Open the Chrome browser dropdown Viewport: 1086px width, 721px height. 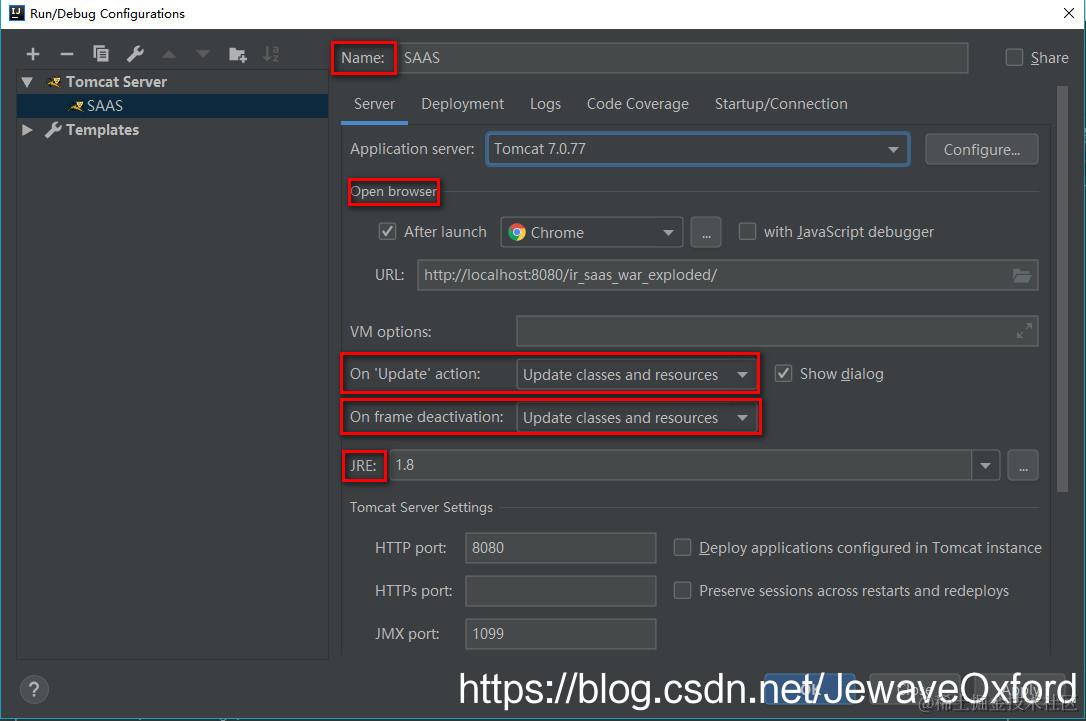coord(591,233)
